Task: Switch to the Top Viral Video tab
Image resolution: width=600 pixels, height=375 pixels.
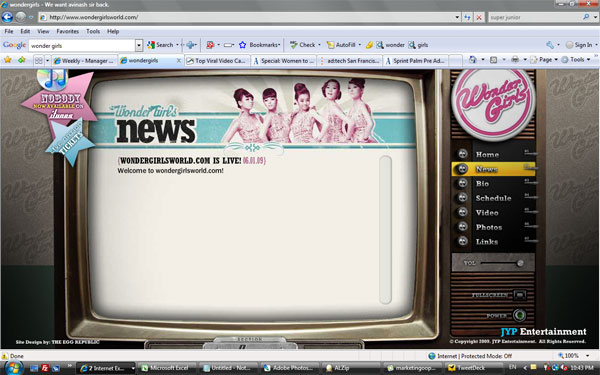Action: coord(217,61)
